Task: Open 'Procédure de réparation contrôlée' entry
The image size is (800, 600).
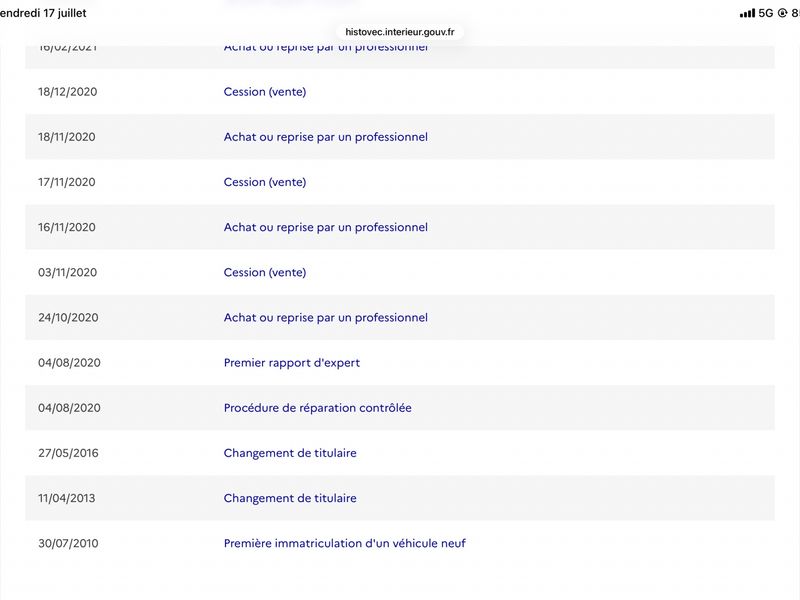Action: click(x=317, y=408)
